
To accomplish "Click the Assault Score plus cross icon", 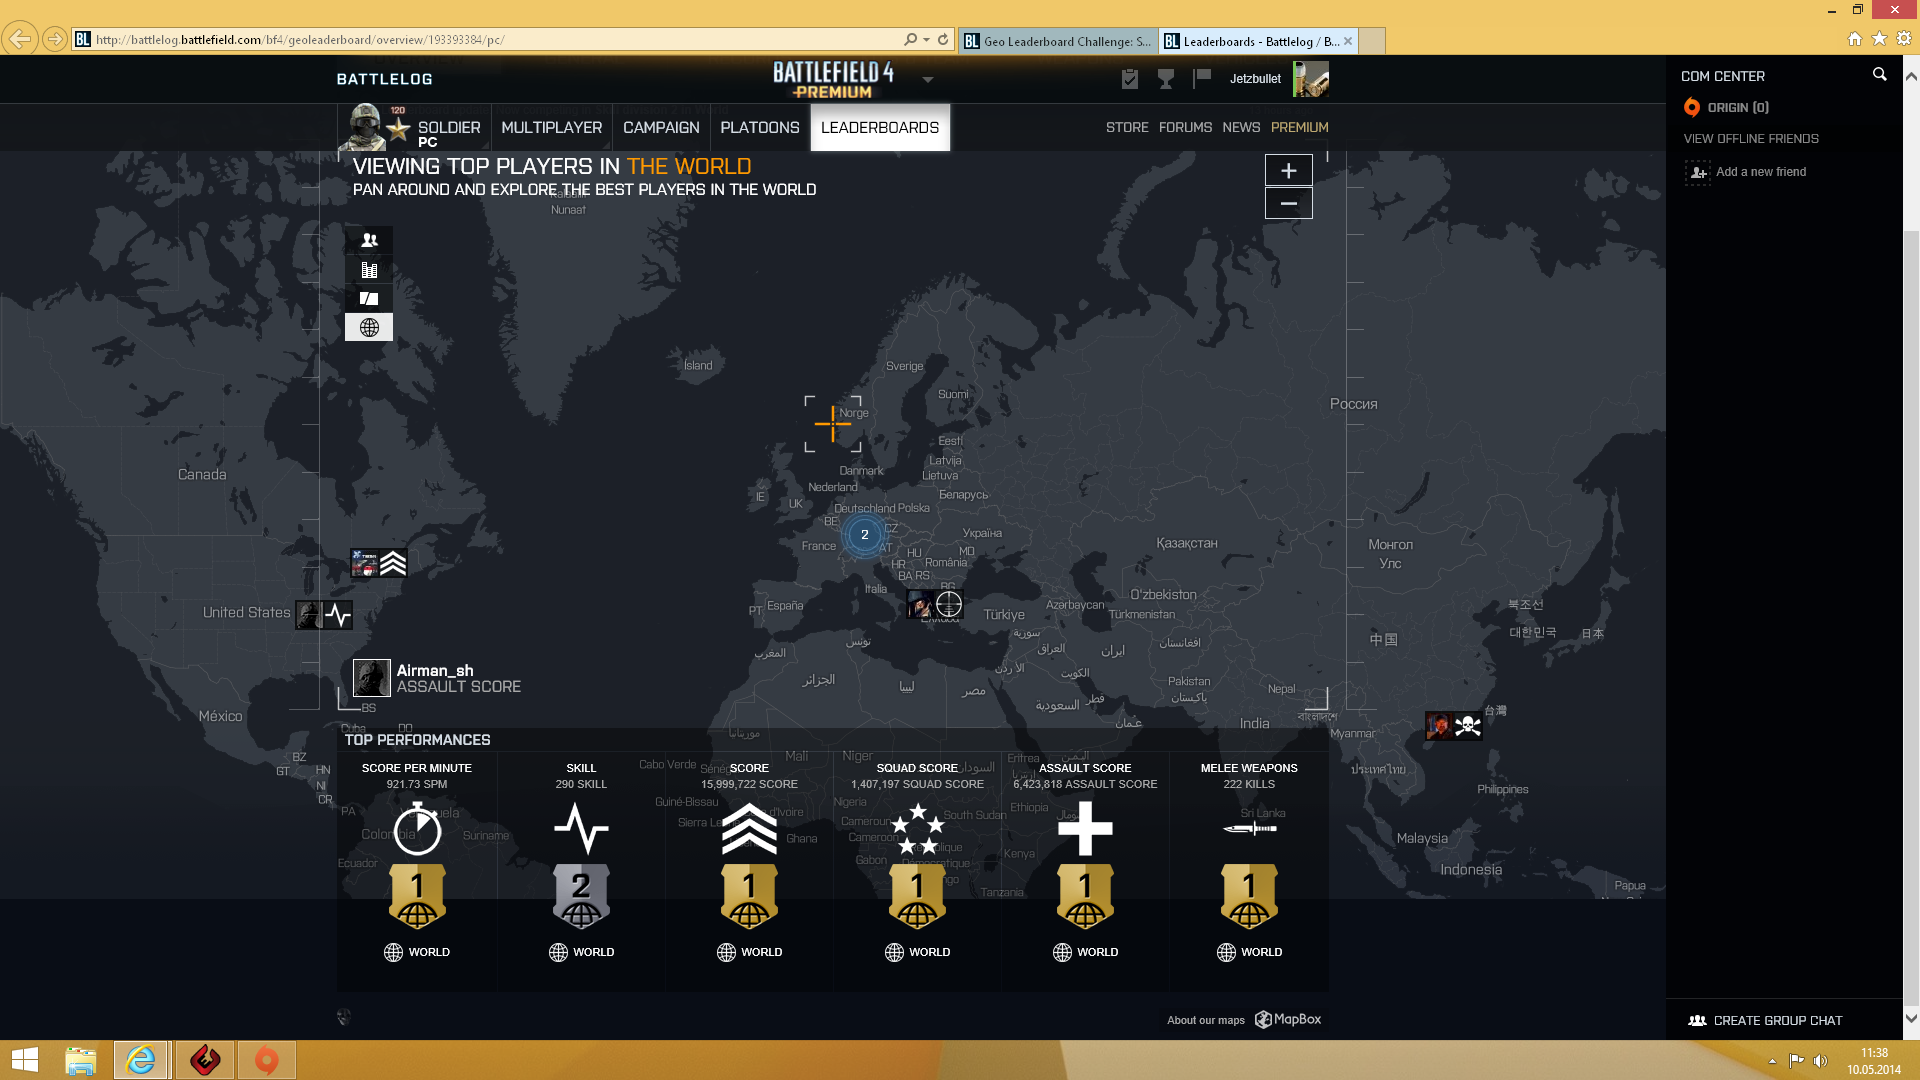I will (x=1085, y=828).
